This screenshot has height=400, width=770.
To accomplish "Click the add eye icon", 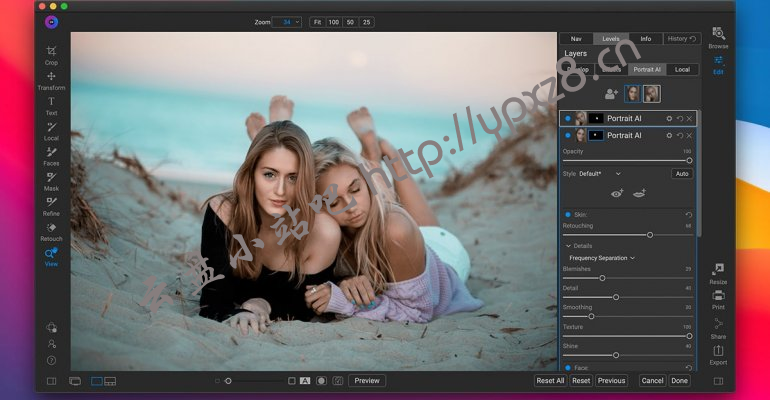I will [x=617, y=193].
